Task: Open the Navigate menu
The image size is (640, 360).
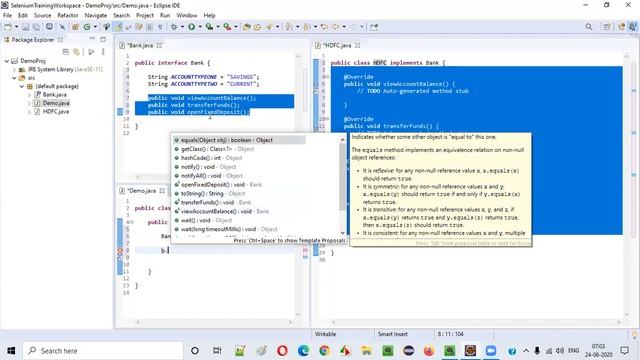Action: coord(96,16)
